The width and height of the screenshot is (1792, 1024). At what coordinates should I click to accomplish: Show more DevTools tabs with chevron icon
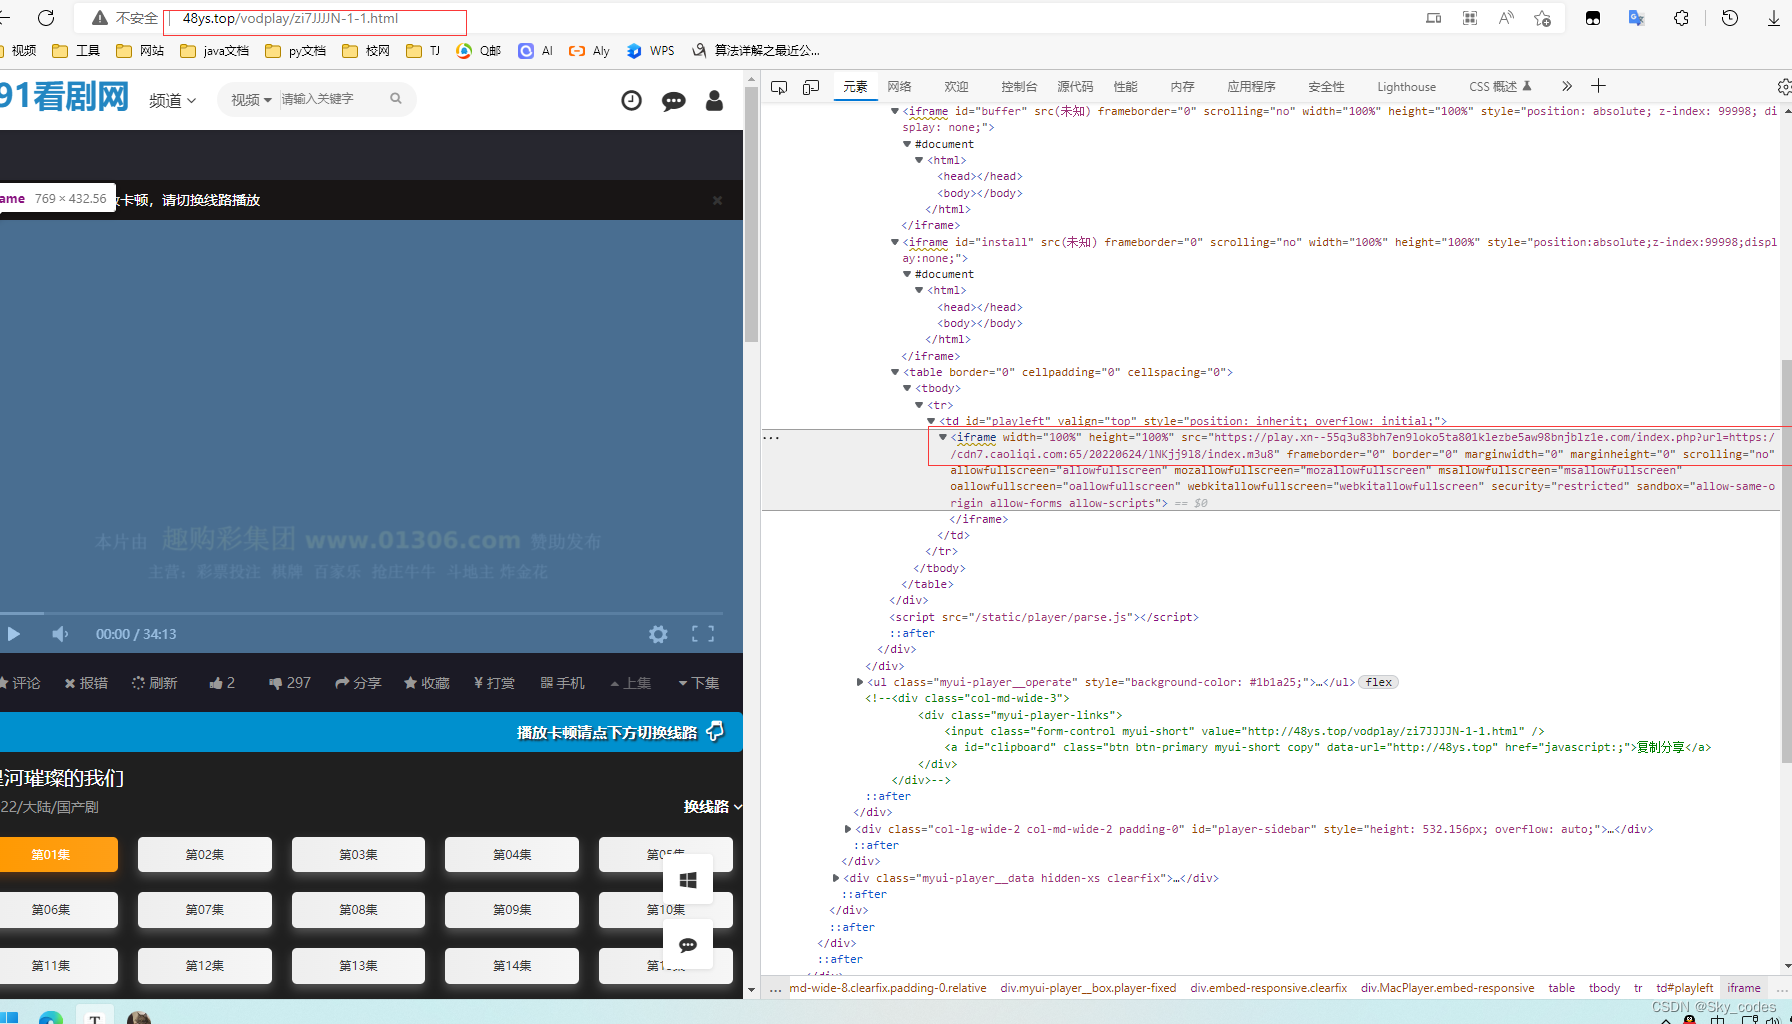[x=1567, y=87]
